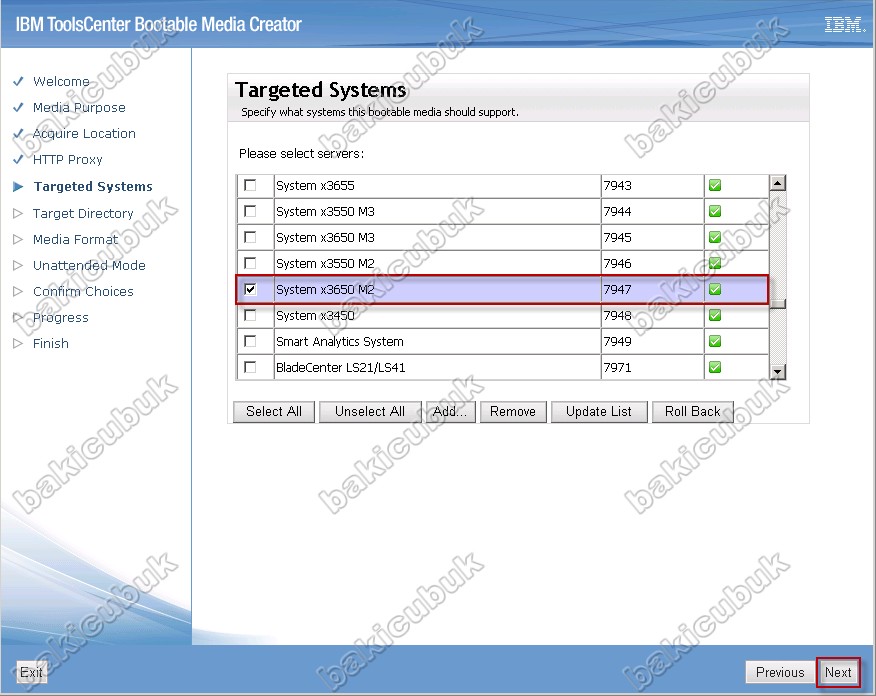Image resolution: width=876 pixels, height=696 pixels.
Task: Click checkmark icon beside Media Purpose step
Action: (18, 107)
